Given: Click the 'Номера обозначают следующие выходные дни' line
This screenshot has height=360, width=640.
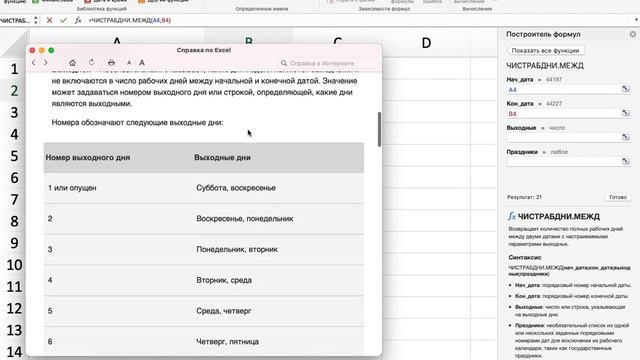Looking at the screenshot, I should tap(137, 122).
